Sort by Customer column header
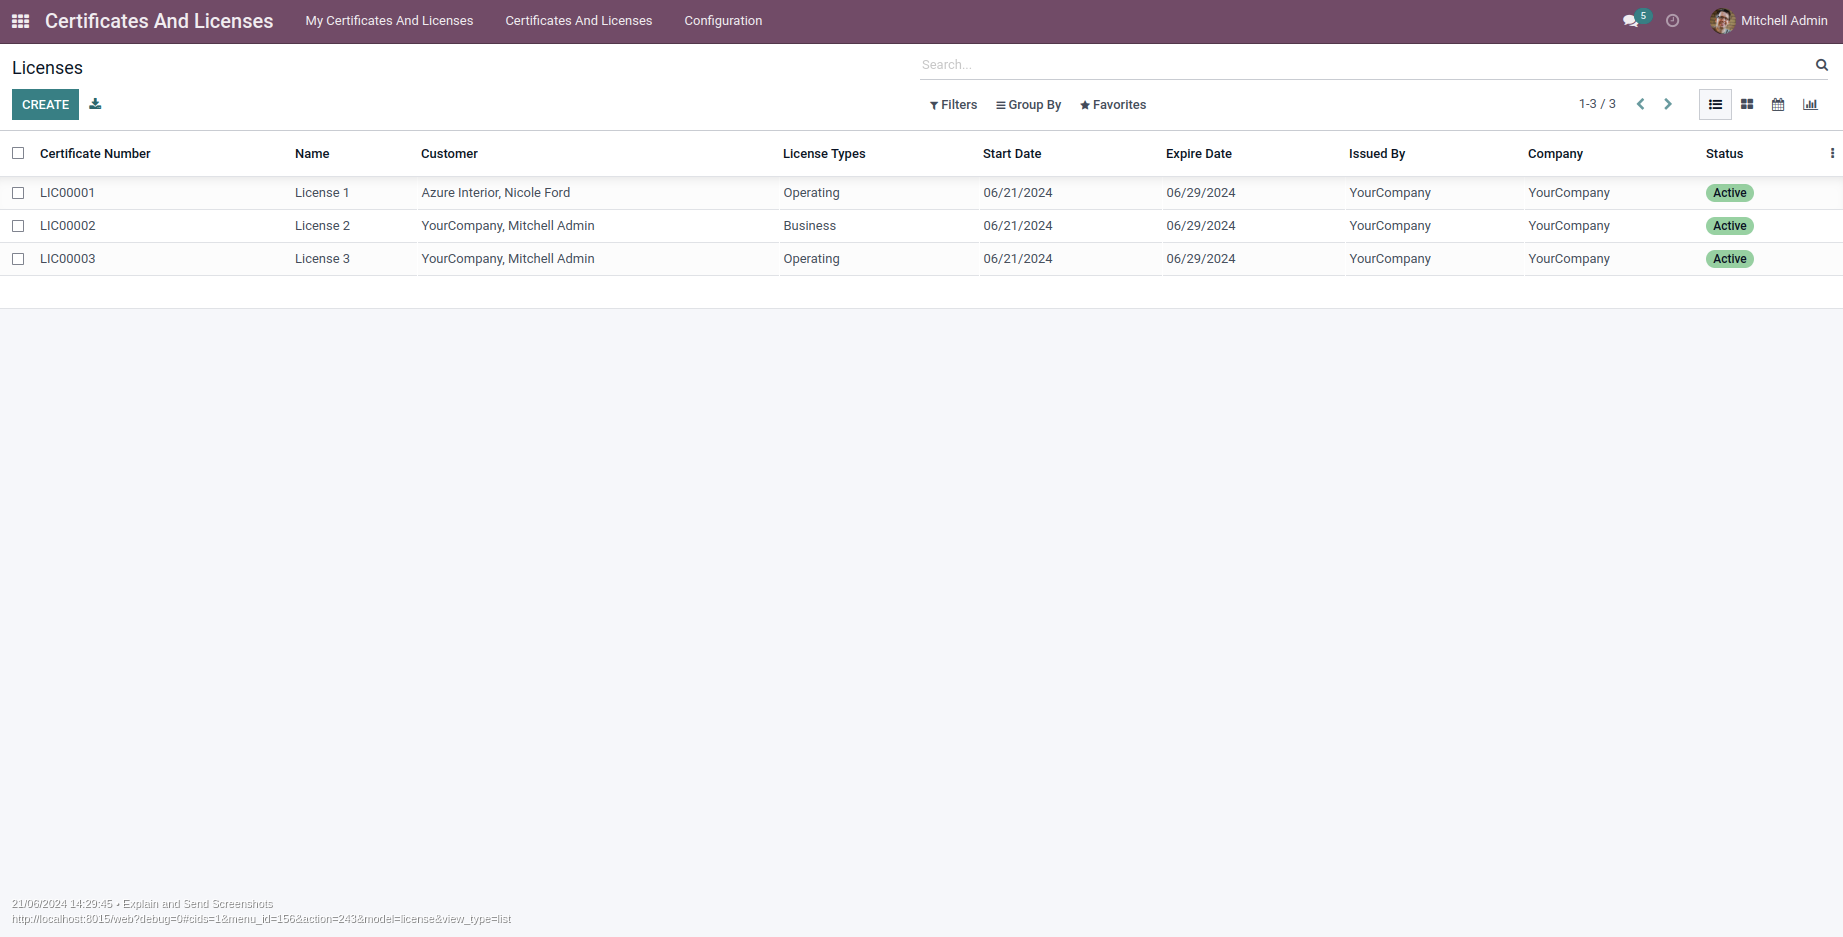Image resolution: width=1843 pixels, height=937 pixels. 449,154
